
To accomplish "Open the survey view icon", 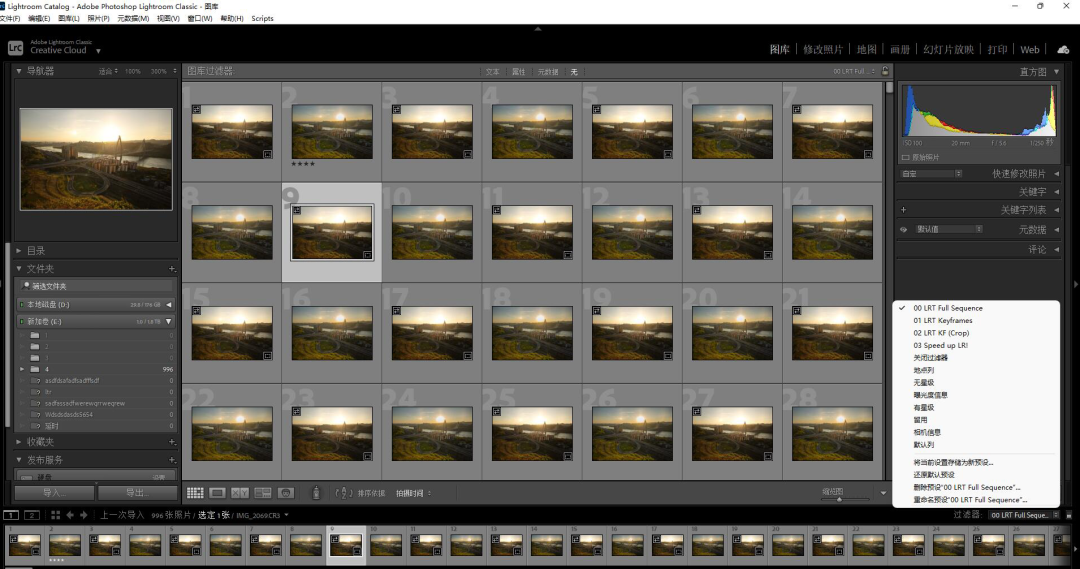I will [262, 493].
